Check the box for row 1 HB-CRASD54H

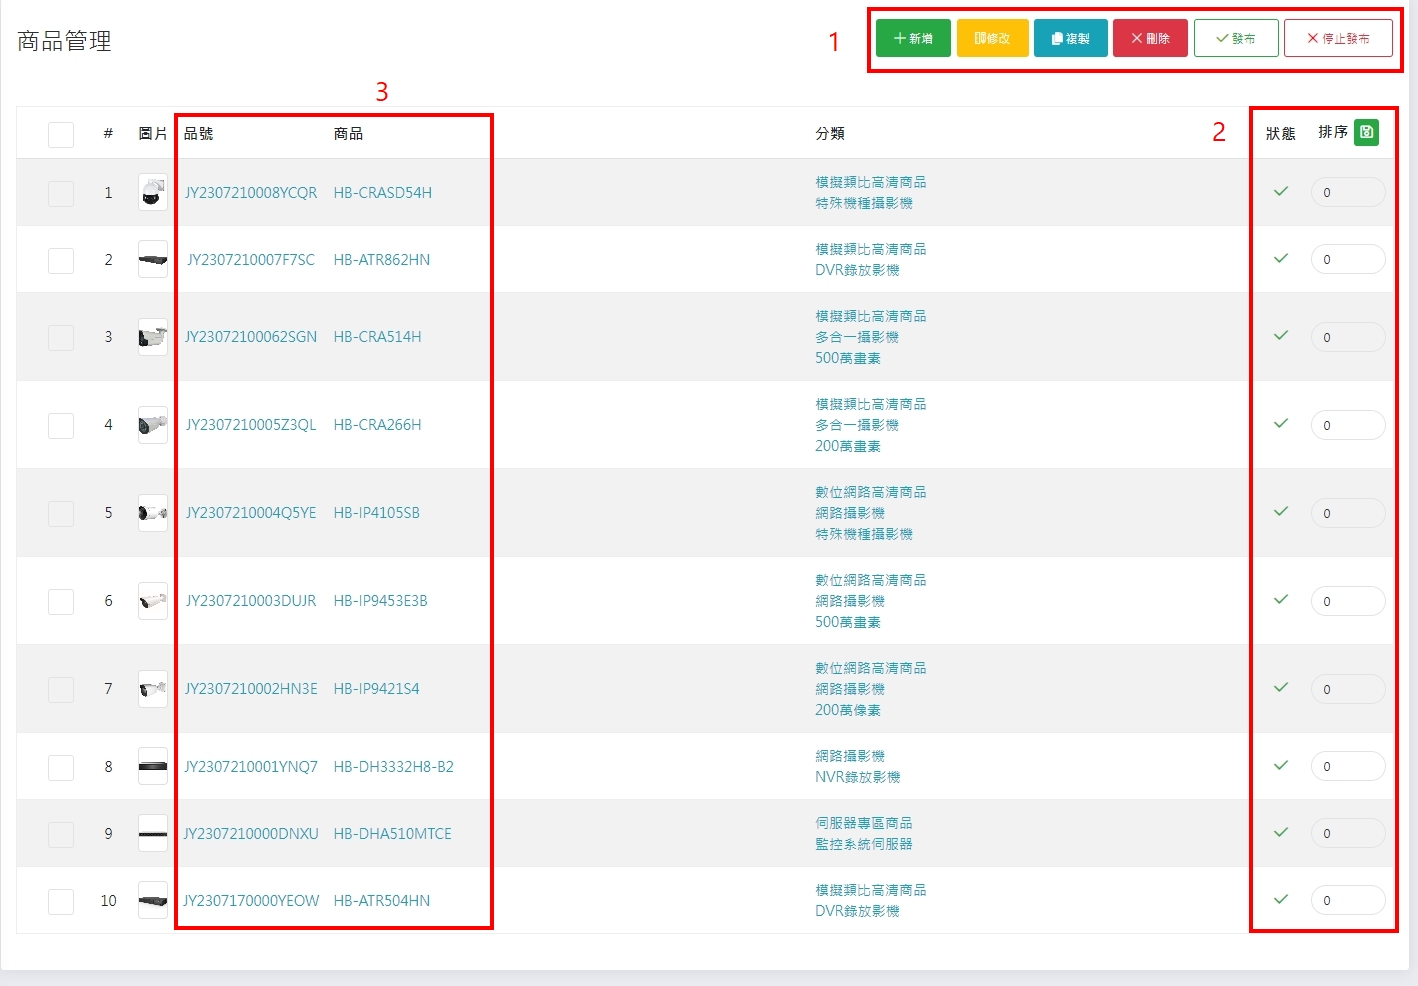(61, 193)
